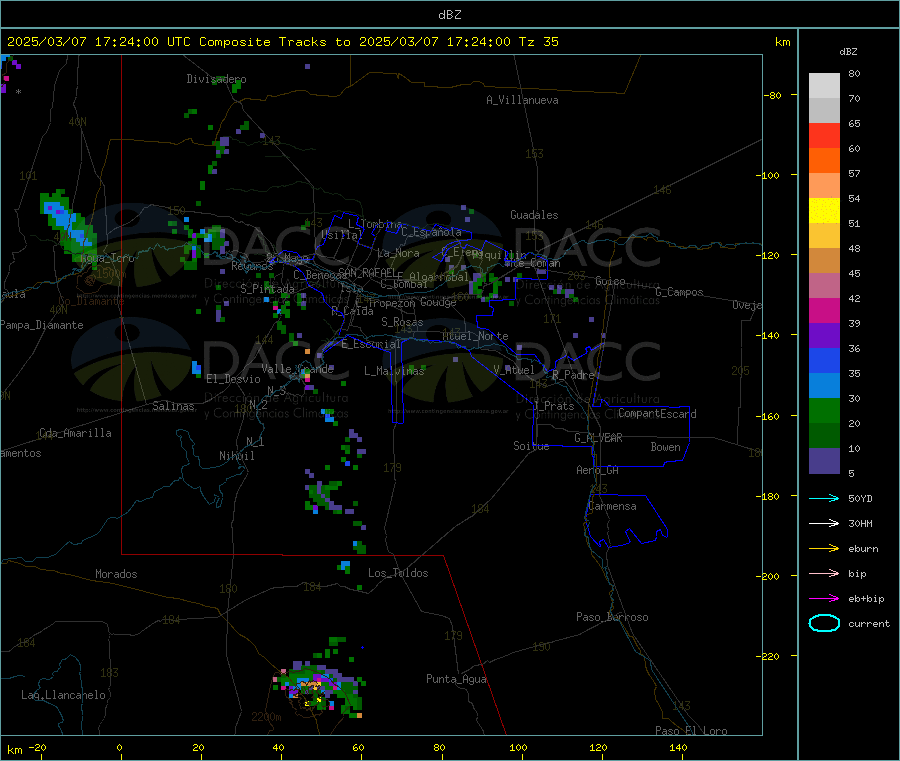Click the 20 dBZ green legend swatch

point(824,410)
